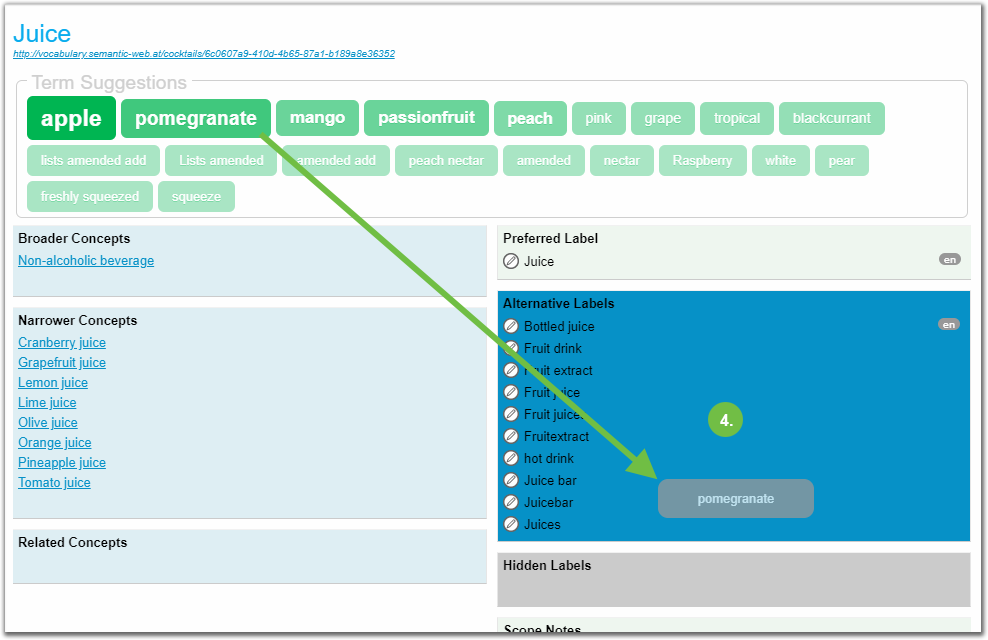Click the en language badge in Alternative Labels

(948, 324)
